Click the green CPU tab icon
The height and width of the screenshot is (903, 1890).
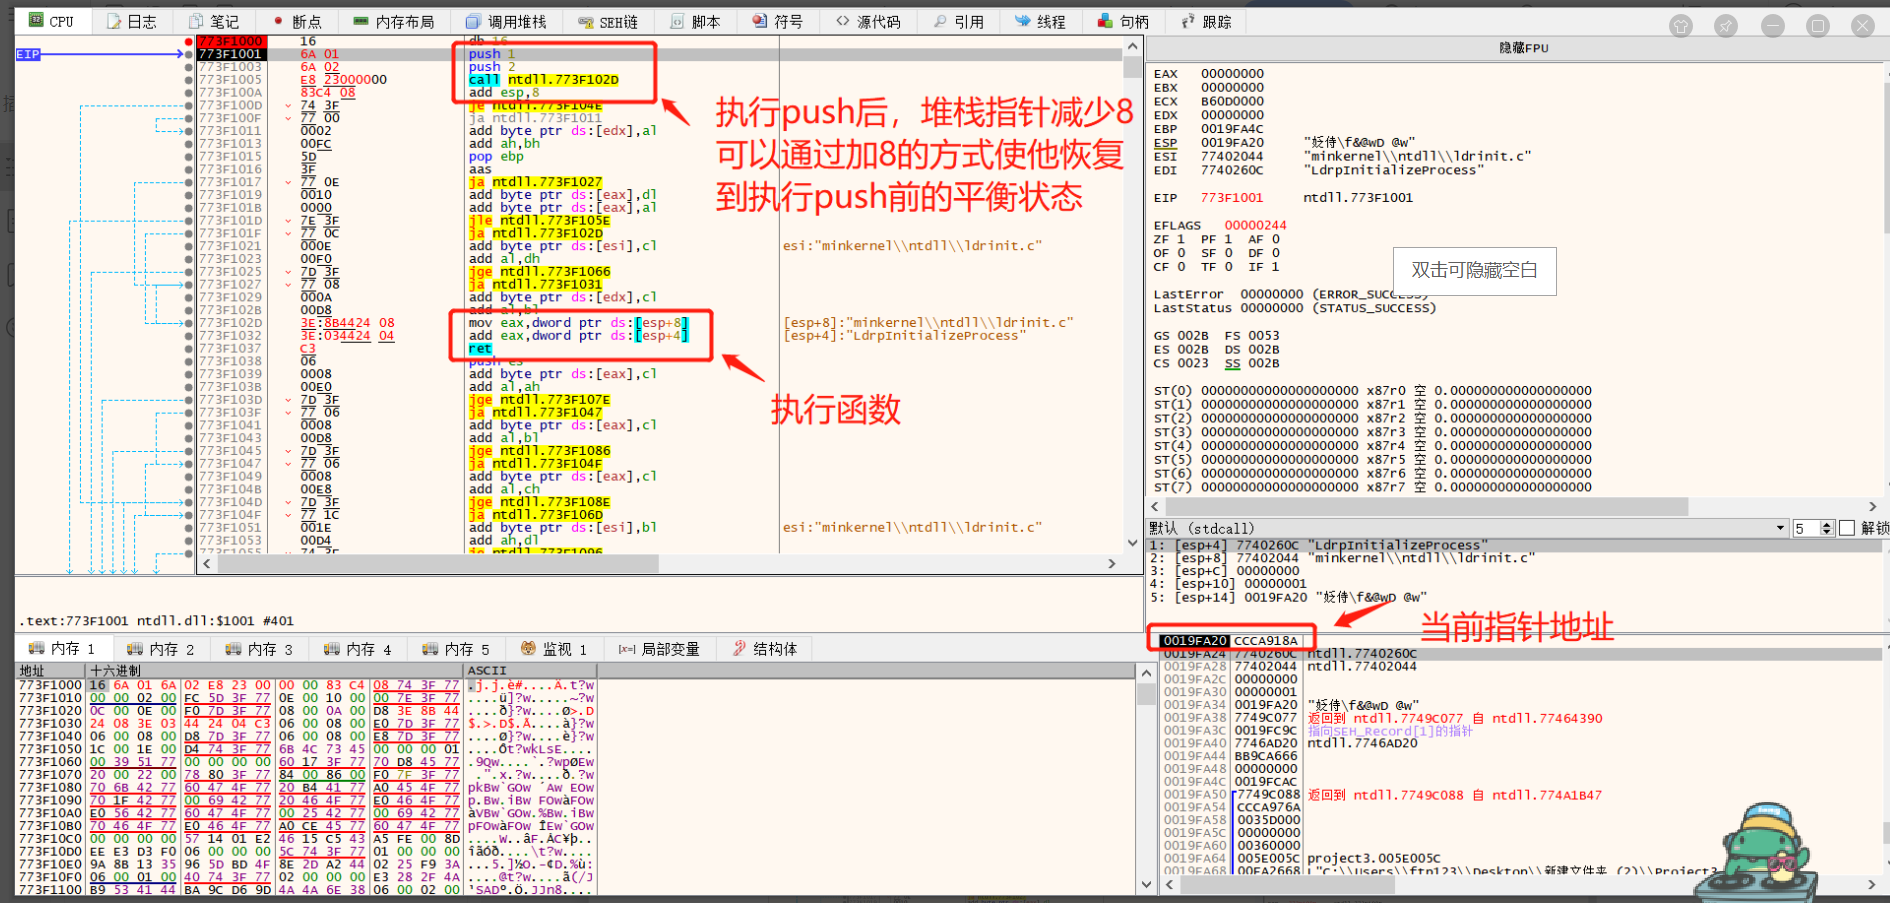point(36,21)
